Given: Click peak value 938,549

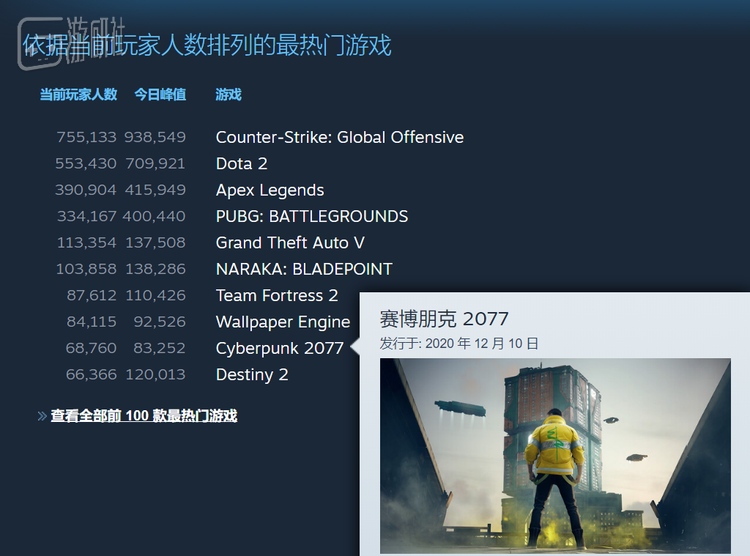Looking at the screenshot, I should pos(155,137).
